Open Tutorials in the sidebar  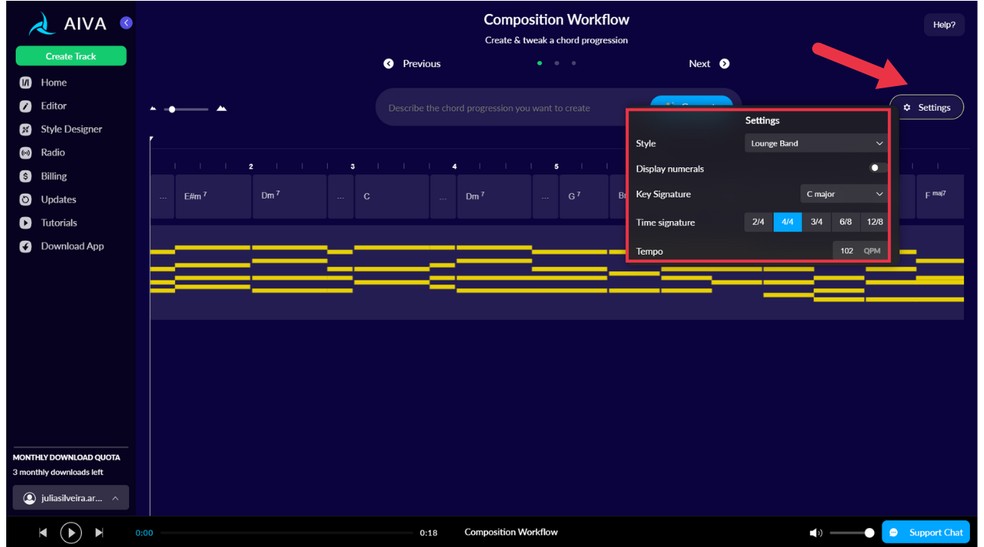pyautogui.click(x=59, y=223)
